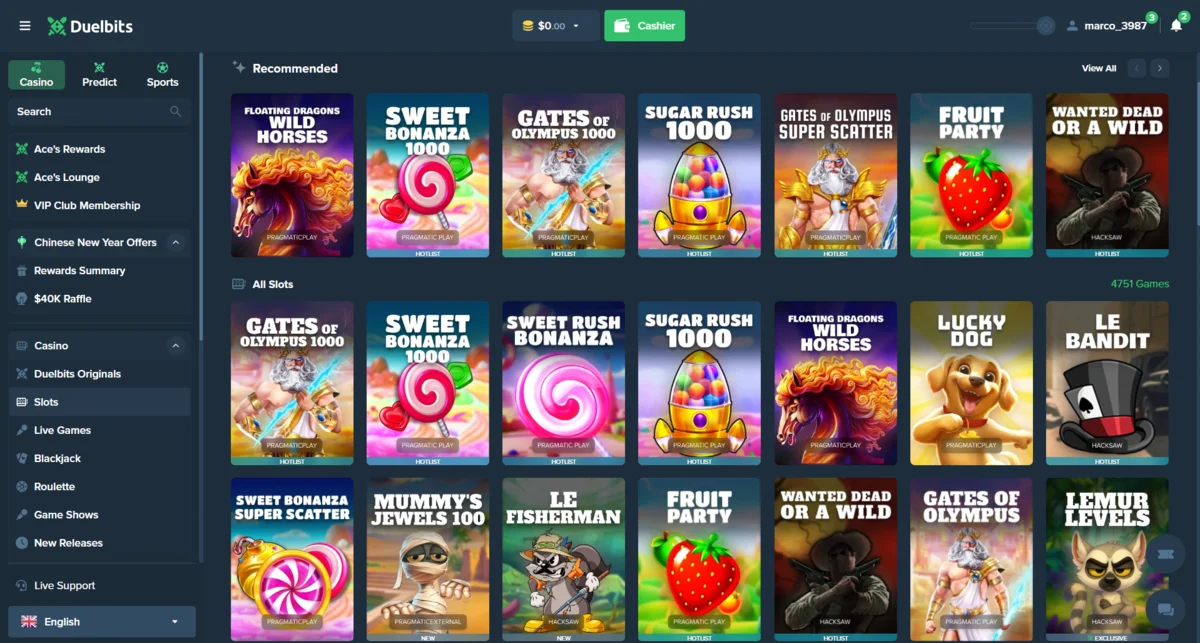This screenshot has width=1200, height=643.
Task: Click the search magnifier icon
Action: pyautogui.click(x=176, y=112)
